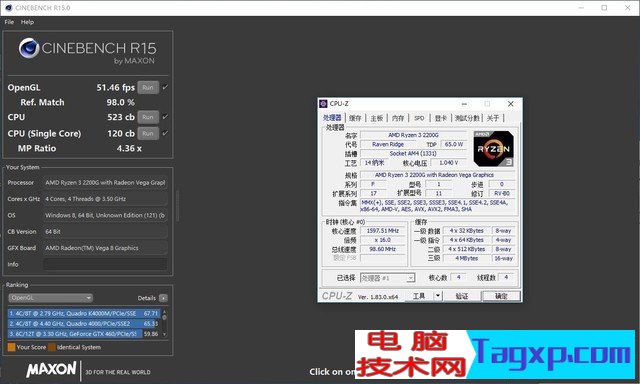Switch to the SPD tab in CPU-Z
The image size is (640, 384).
(x=419, y=118)
